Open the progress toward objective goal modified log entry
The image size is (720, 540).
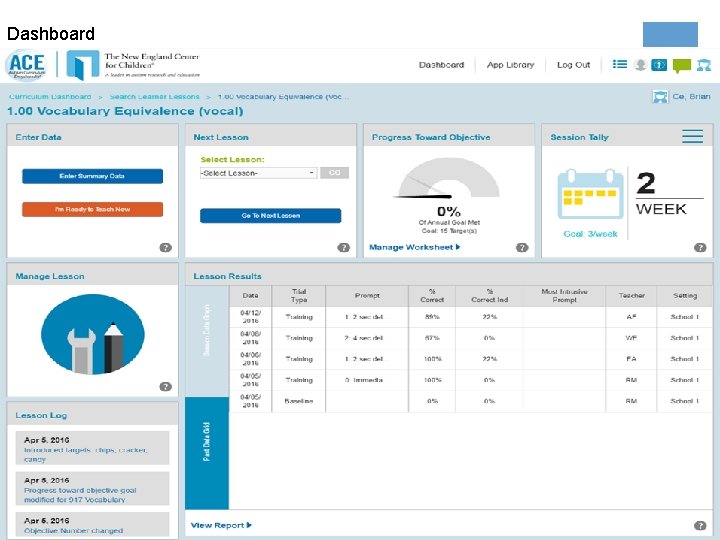(x=92, y=489)
